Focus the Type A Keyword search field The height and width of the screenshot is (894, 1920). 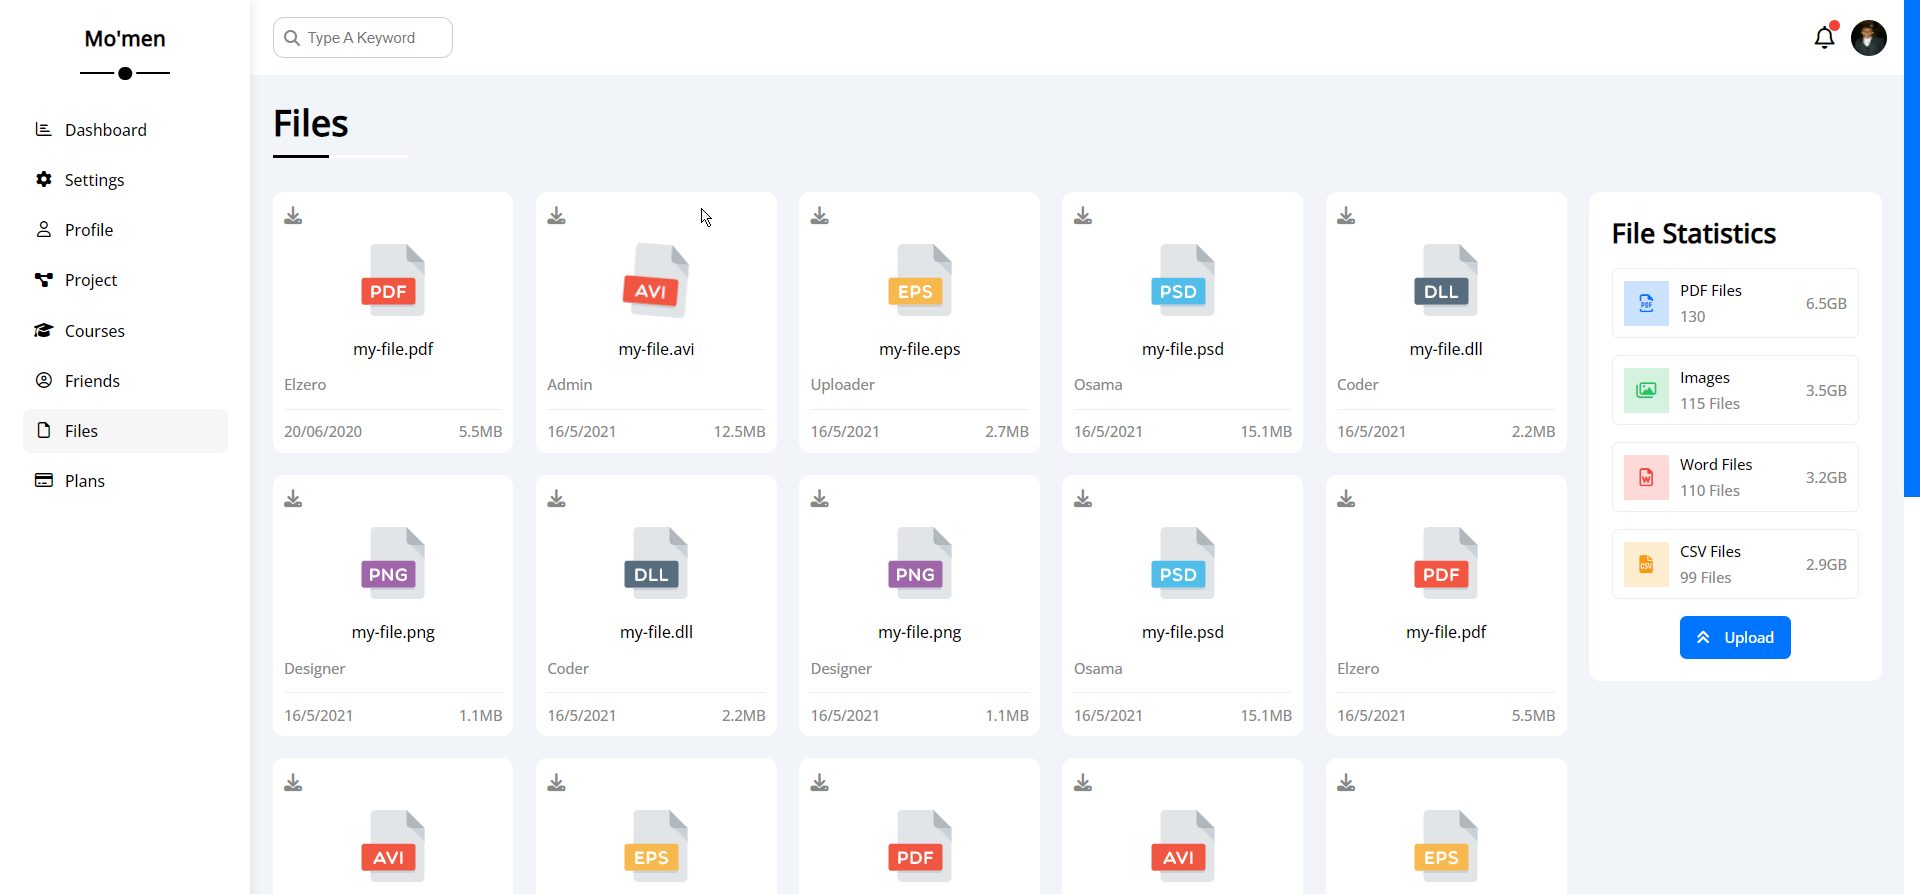(372, 38)
